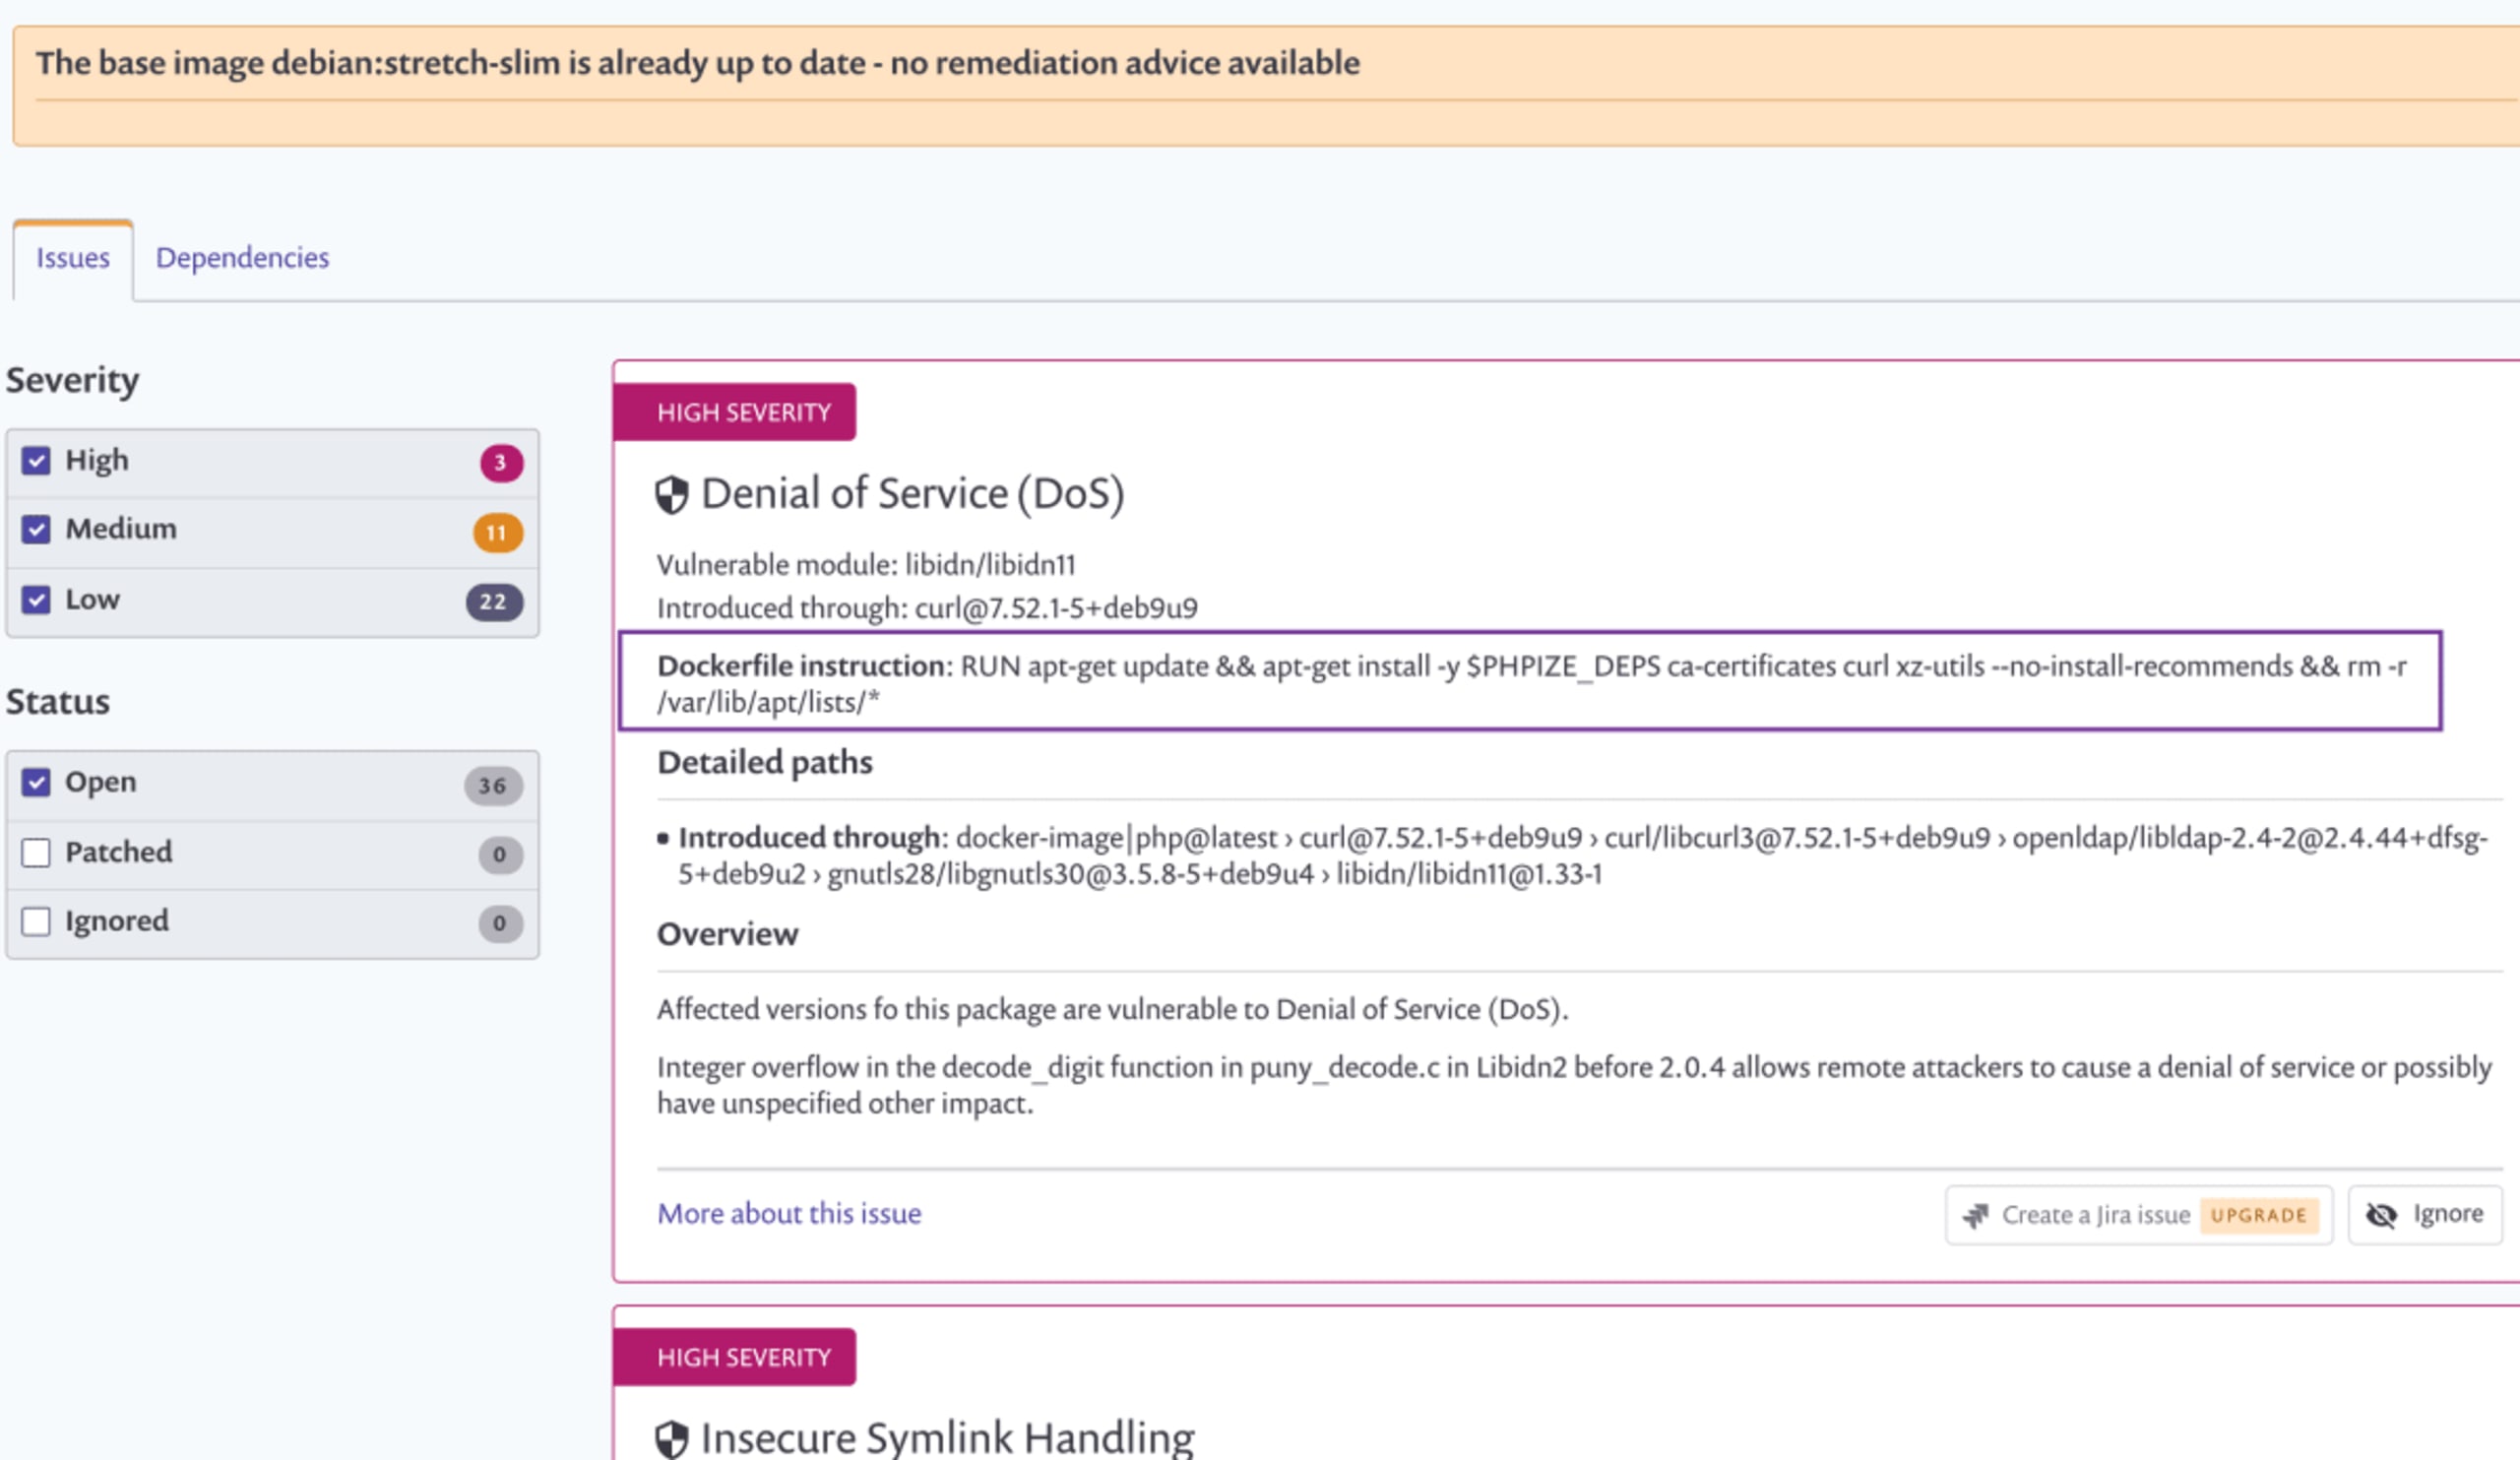2520x1460 pixels.
Task: Click the High severity count badge
Action: point(500,463)
